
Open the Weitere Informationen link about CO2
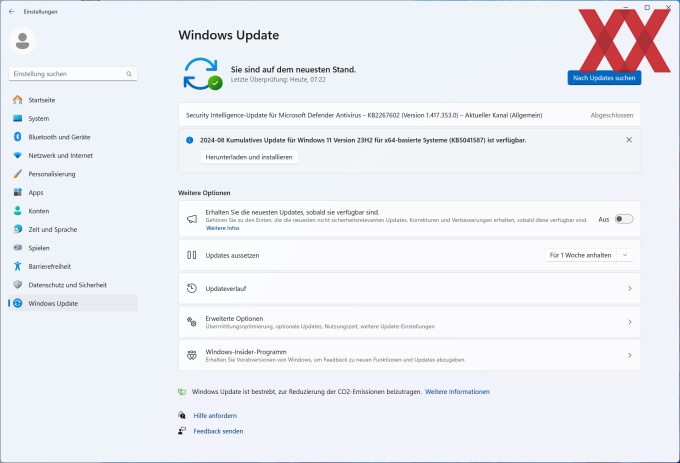pos(457,391)
